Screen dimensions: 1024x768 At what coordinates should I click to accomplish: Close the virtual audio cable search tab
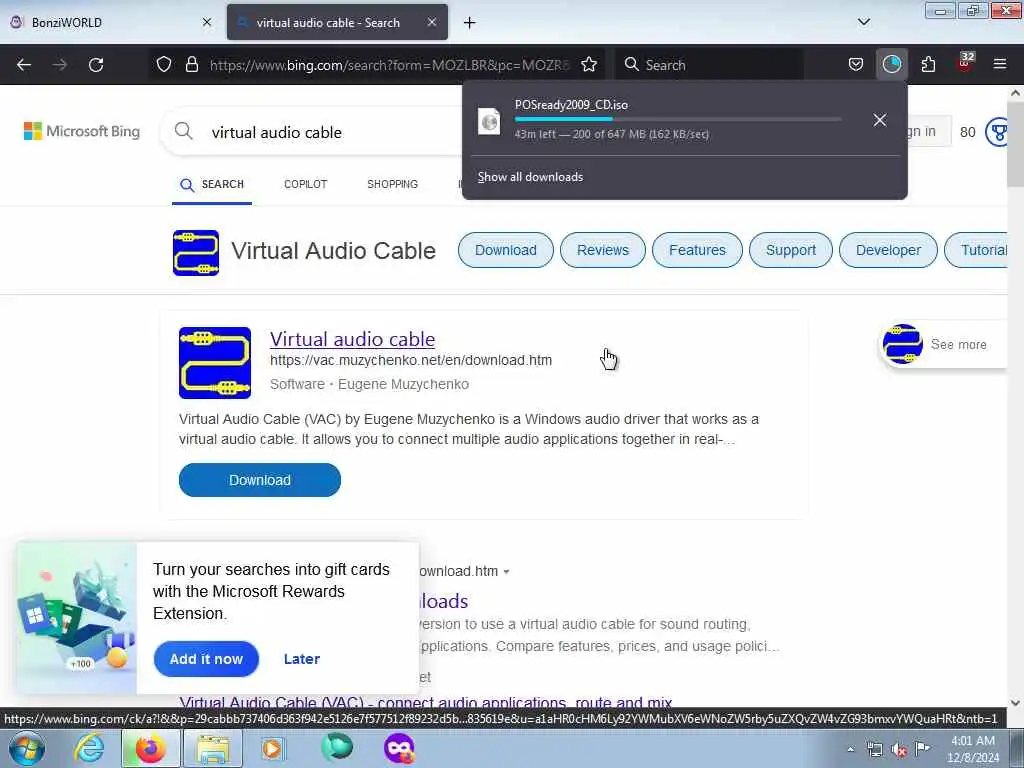(432, 22)
